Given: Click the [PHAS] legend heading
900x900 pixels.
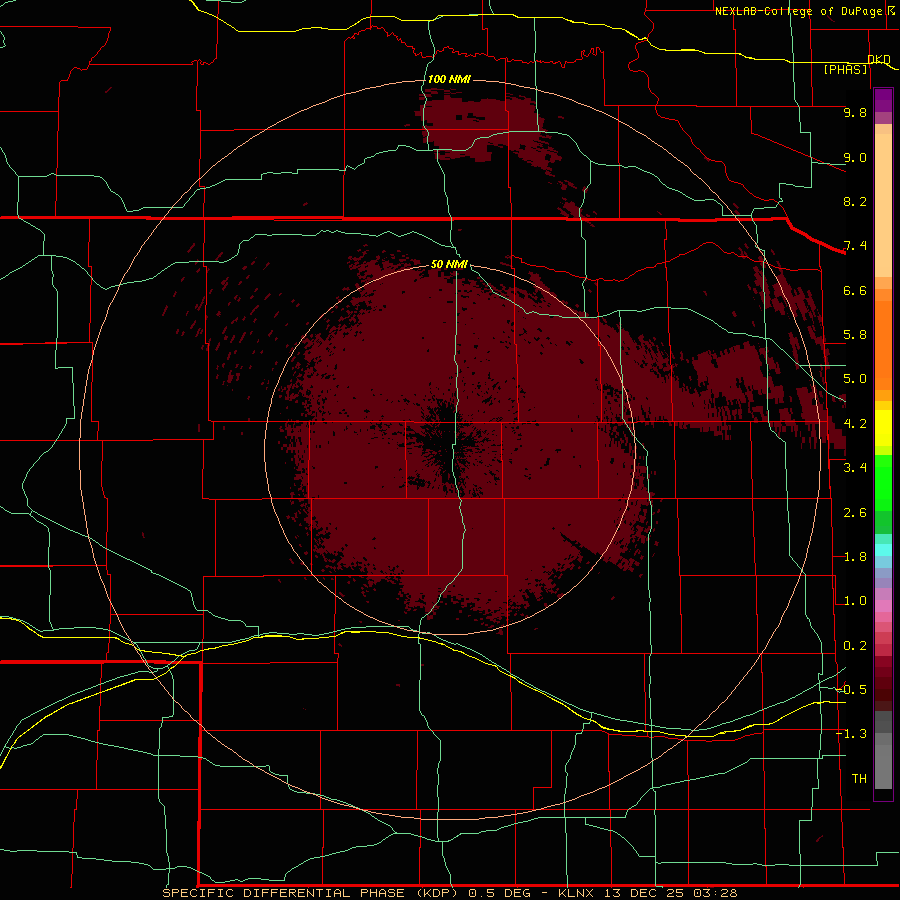Looking at the screenshot, I should click(x=845, y=69).
